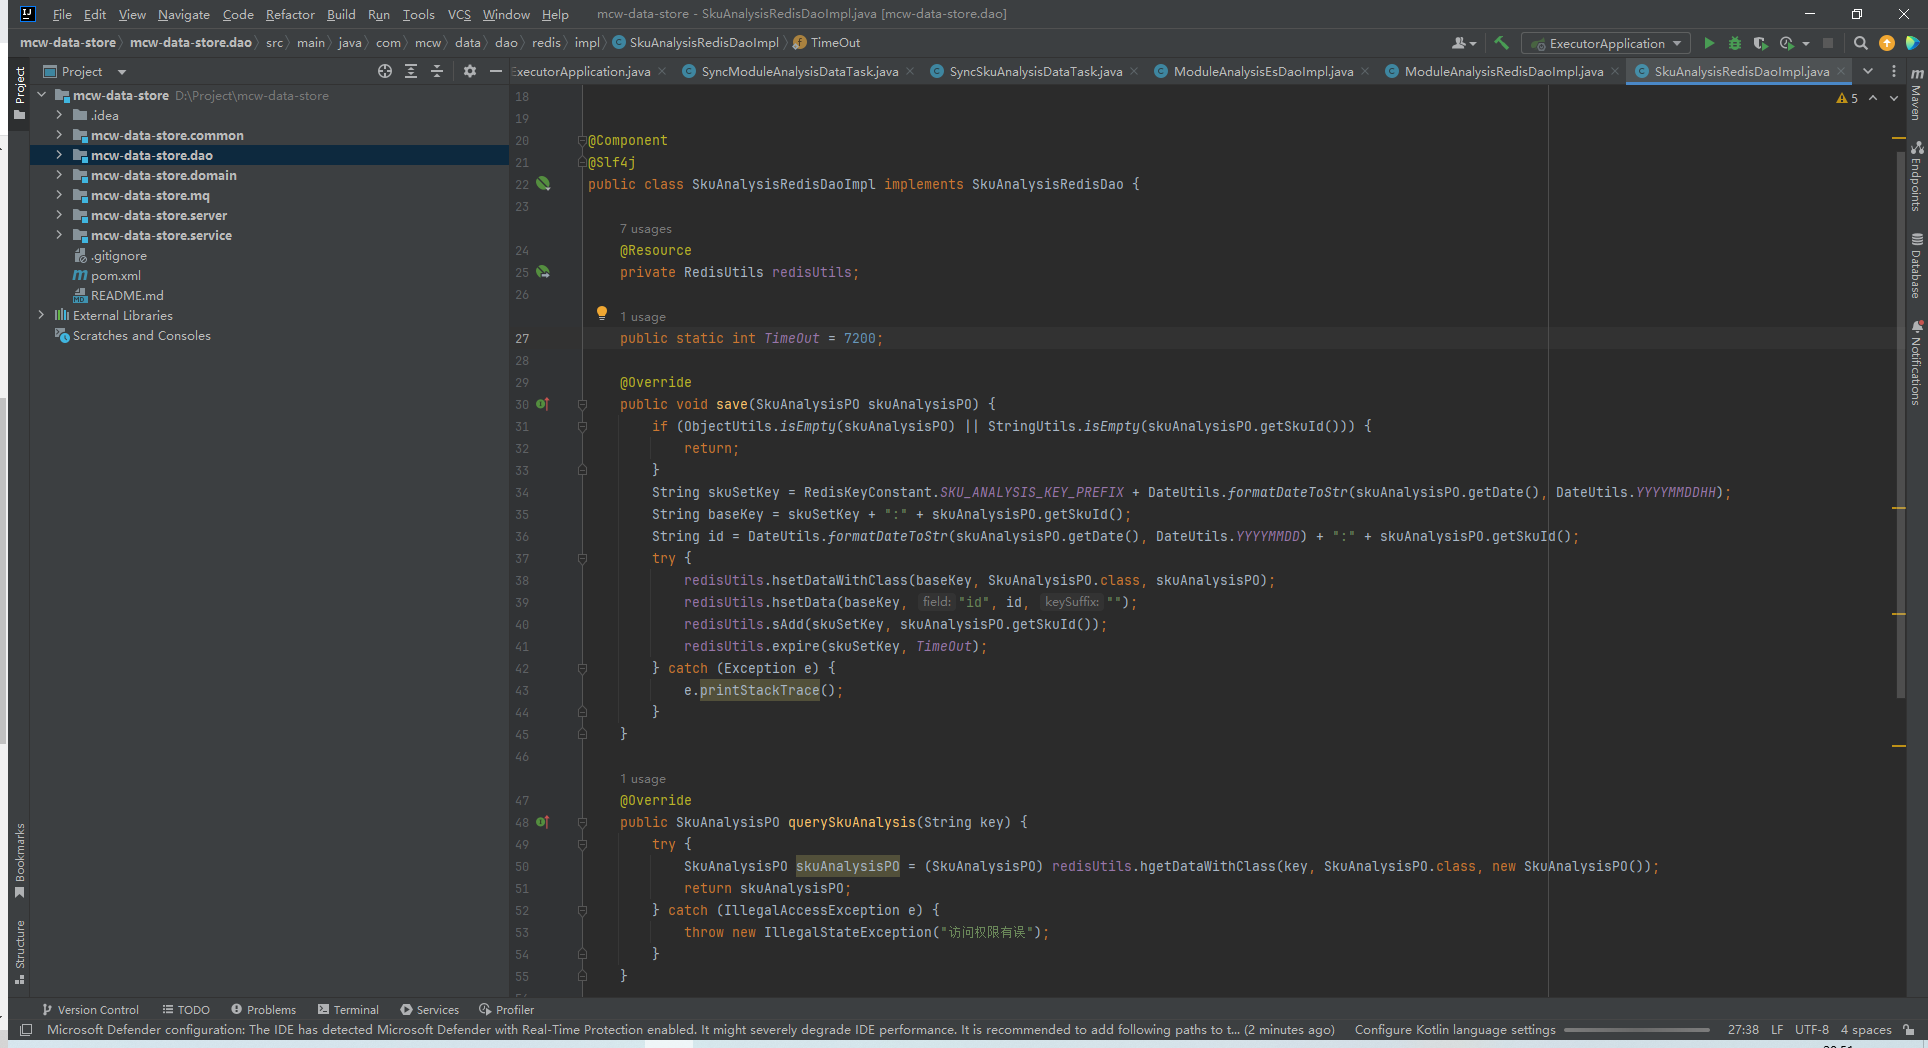Click the override gutter icon on line 30
1928x1048 pixels.
pos(542,404)
